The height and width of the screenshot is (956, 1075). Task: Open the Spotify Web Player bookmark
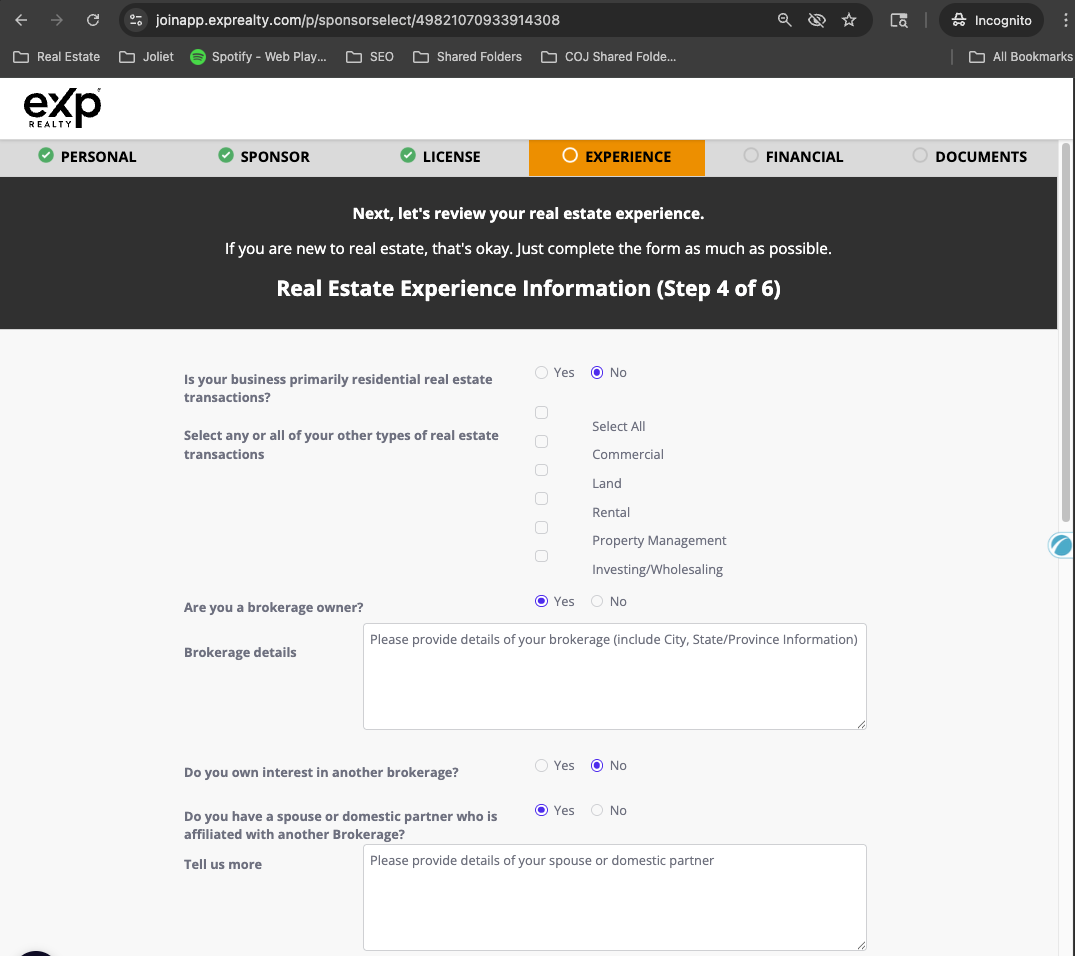pyautogui.click(x=258, y=57)
